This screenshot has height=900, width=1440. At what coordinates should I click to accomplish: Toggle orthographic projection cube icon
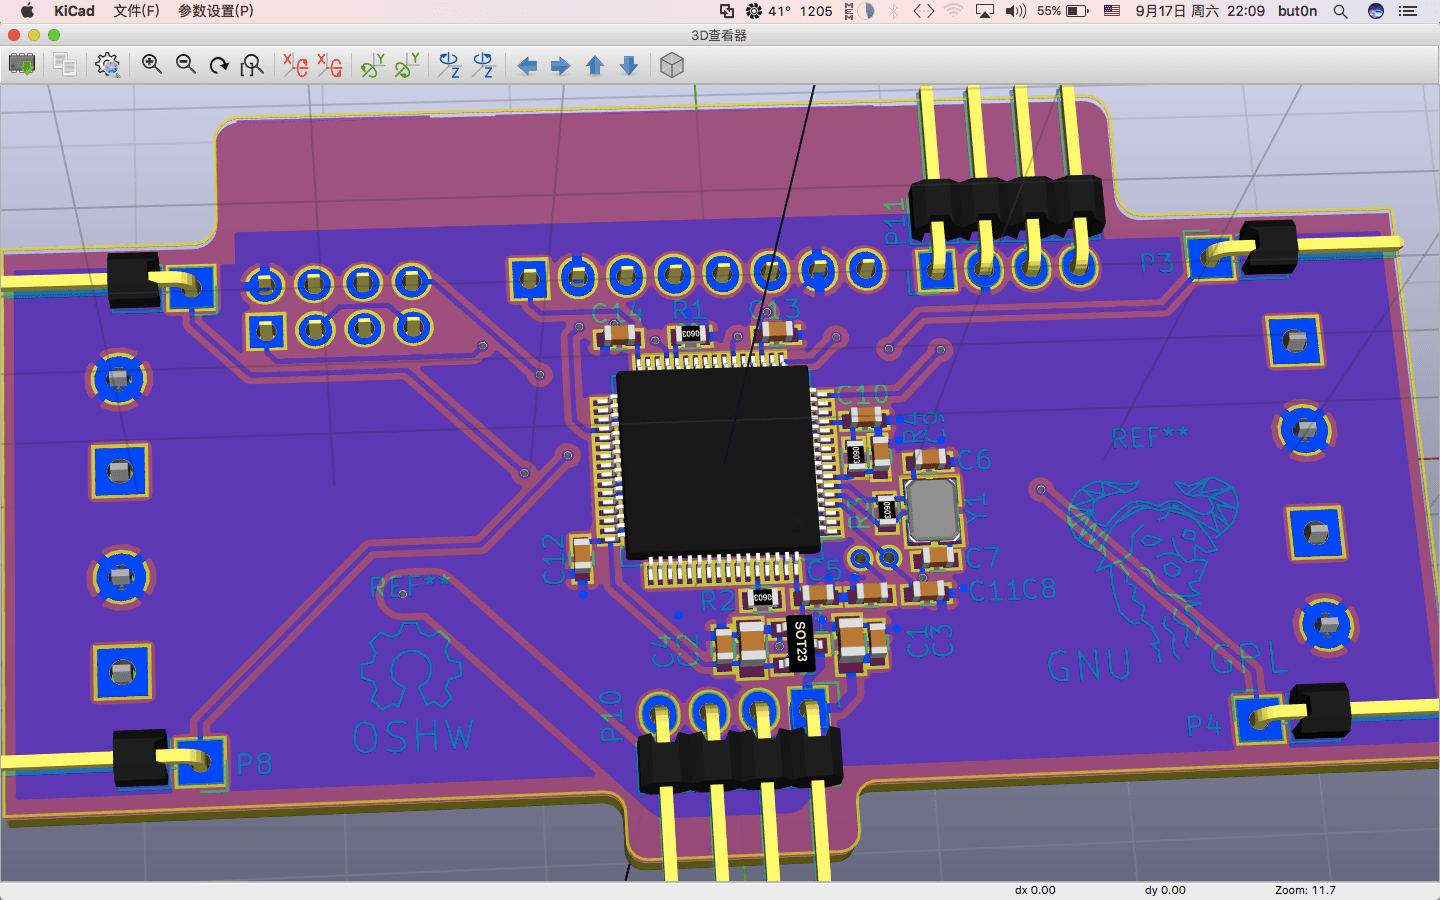672,65
